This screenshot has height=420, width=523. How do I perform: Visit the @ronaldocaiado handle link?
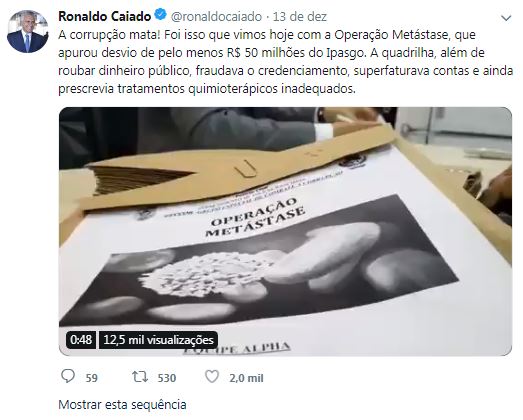point(216,17)
